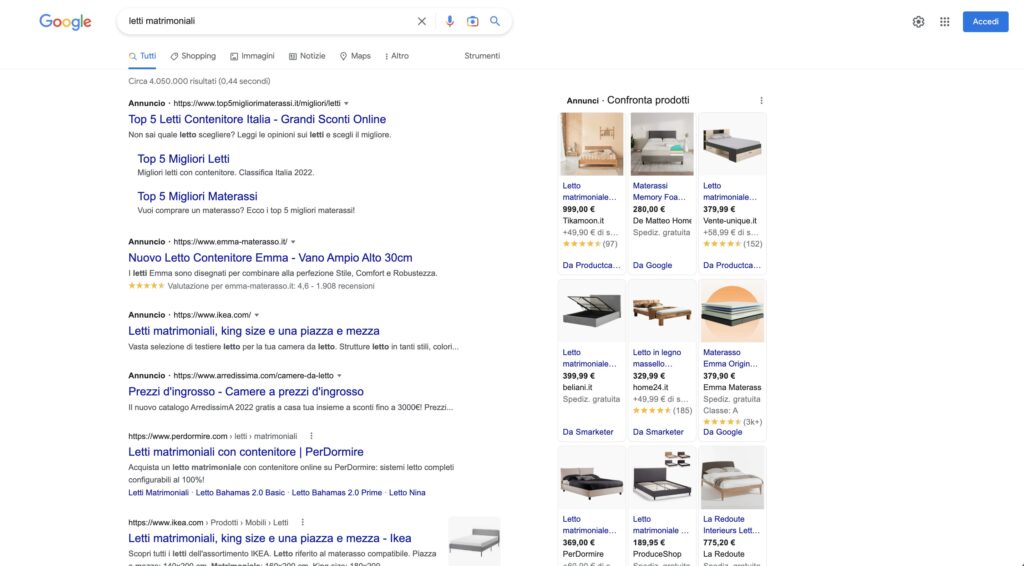Open the Strumenti tools menu
The height and width of the screenshot is (566, 1024).
point(482,56)
